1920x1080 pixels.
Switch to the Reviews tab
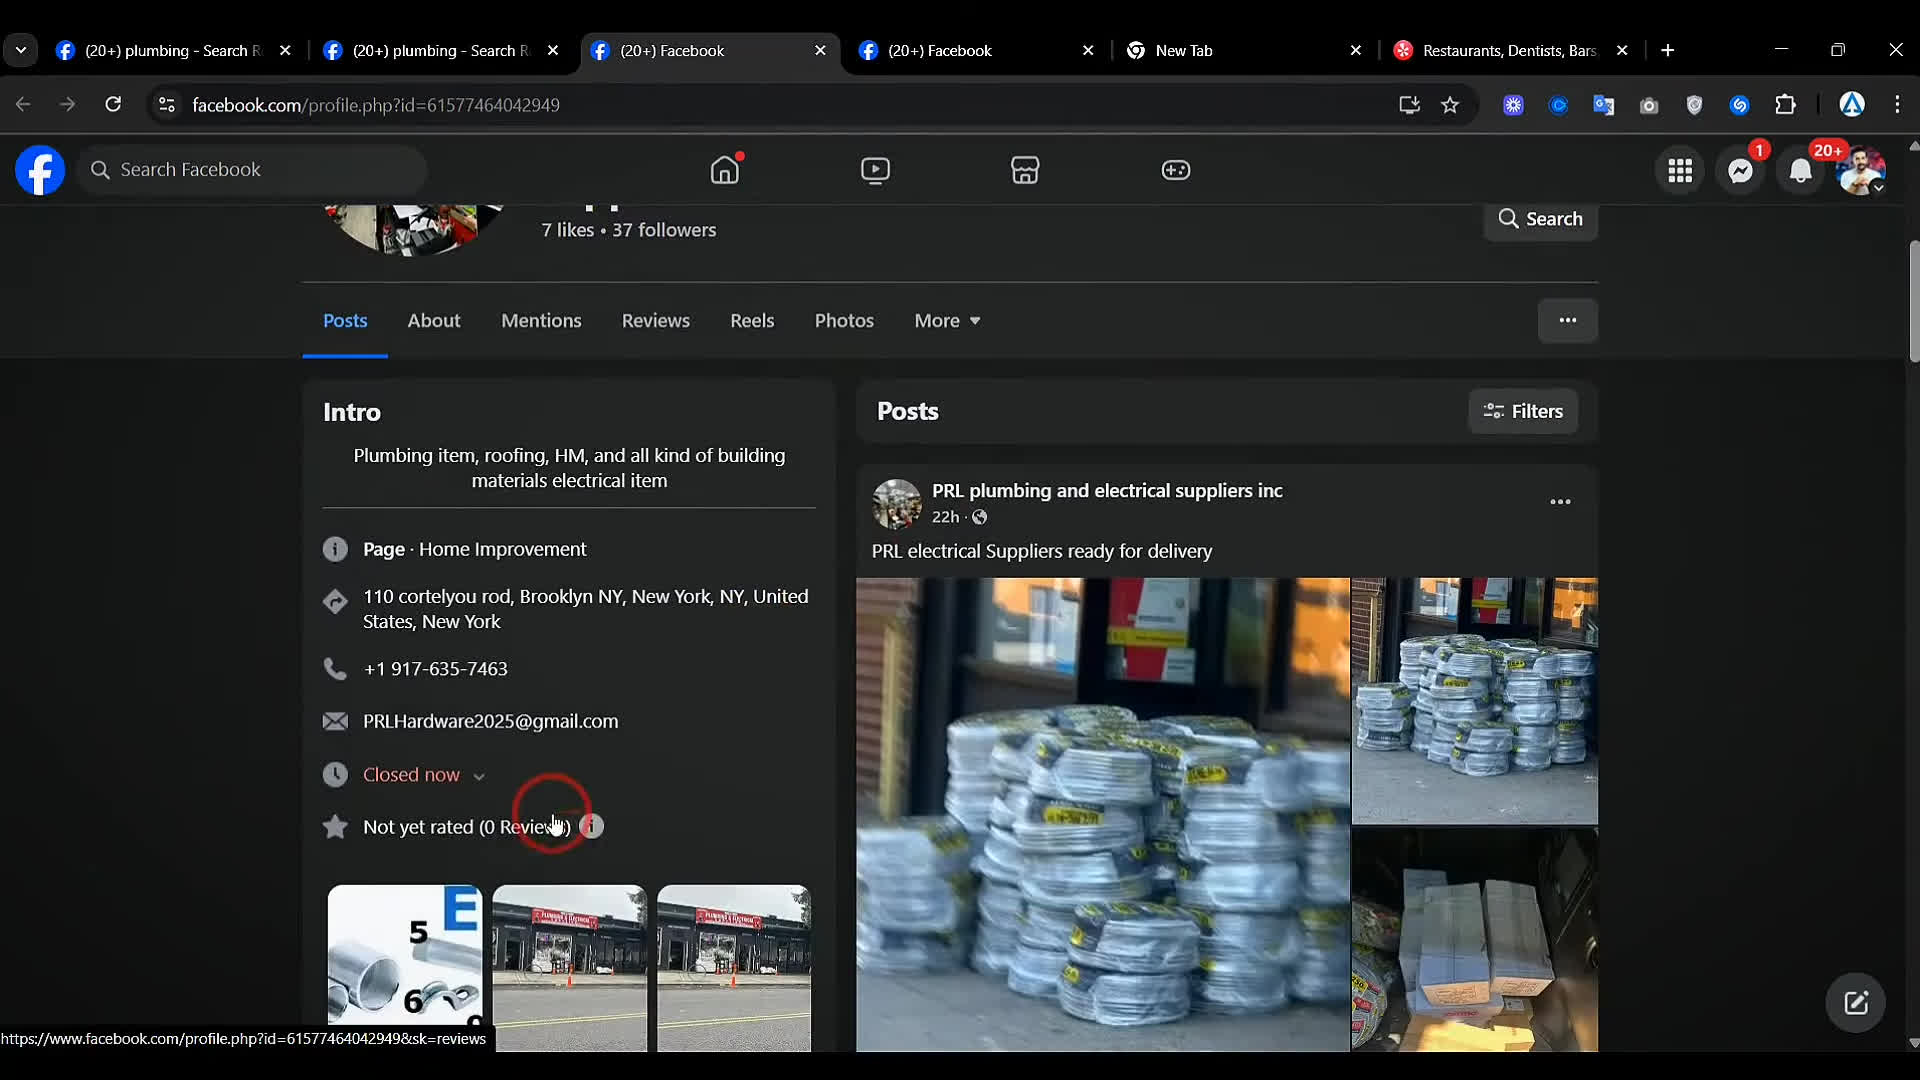tap(656, 321)
